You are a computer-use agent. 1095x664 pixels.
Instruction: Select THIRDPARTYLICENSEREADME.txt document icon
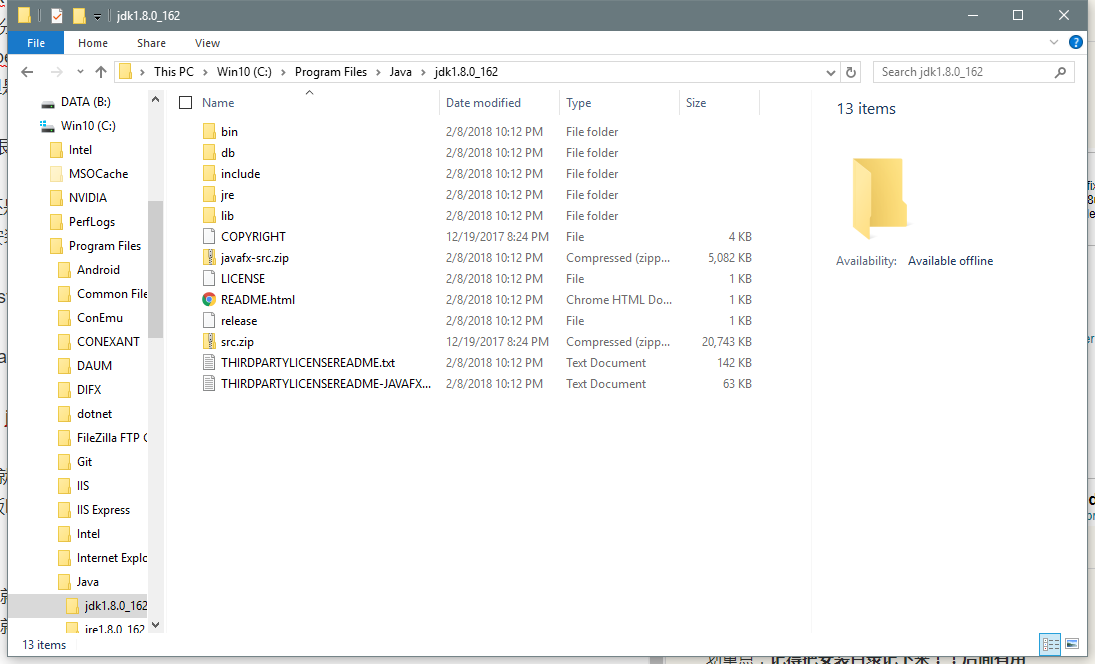tap(209, 362)
